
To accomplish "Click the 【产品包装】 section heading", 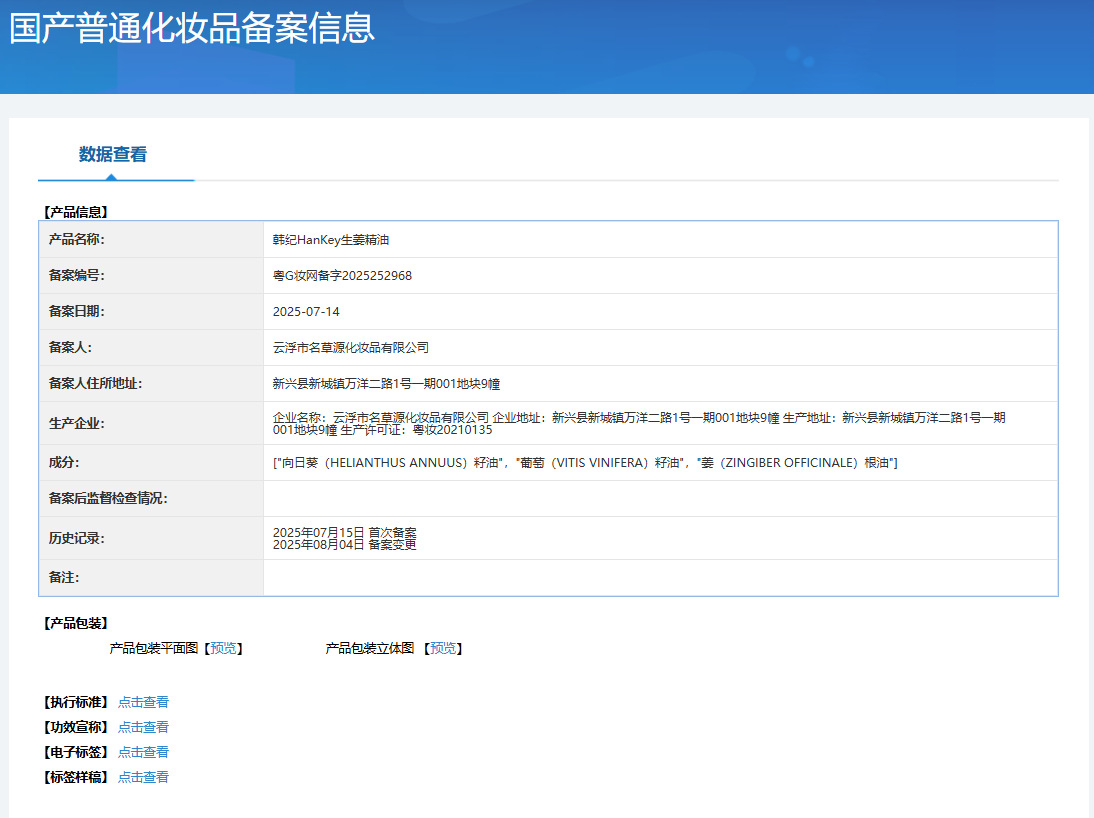I will (x=75, y=623).
